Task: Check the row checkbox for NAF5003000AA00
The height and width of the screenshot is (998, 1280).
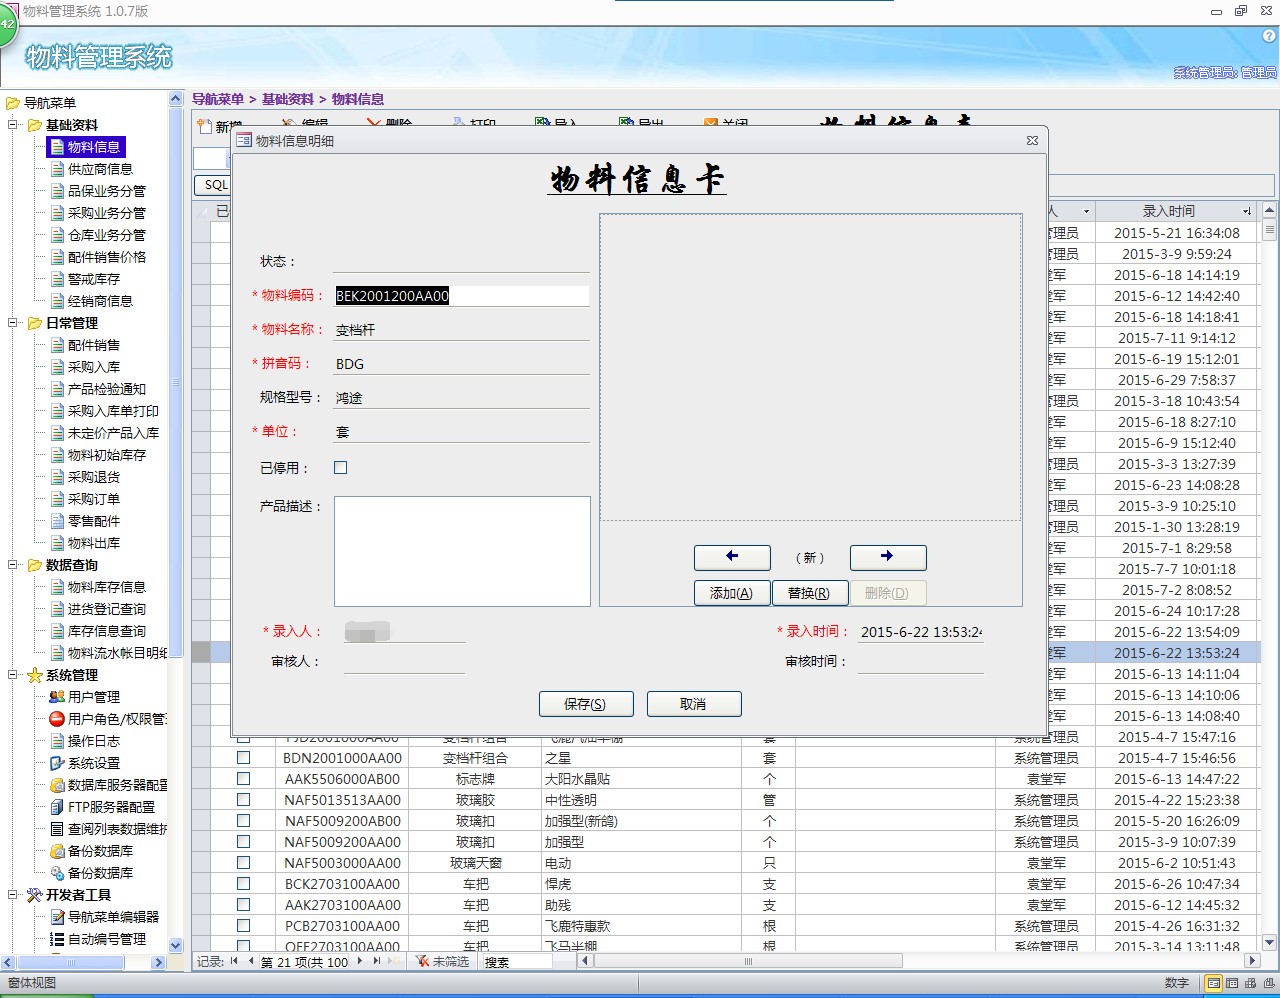Action: pos(243,863)
